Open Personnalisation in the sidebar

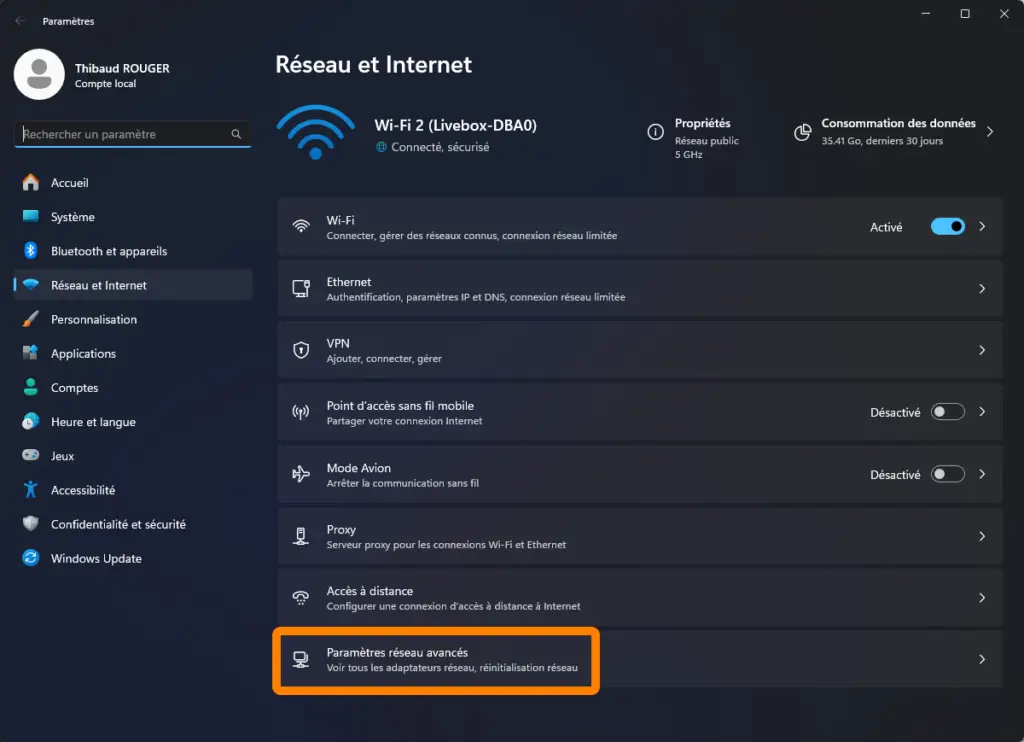133,319
